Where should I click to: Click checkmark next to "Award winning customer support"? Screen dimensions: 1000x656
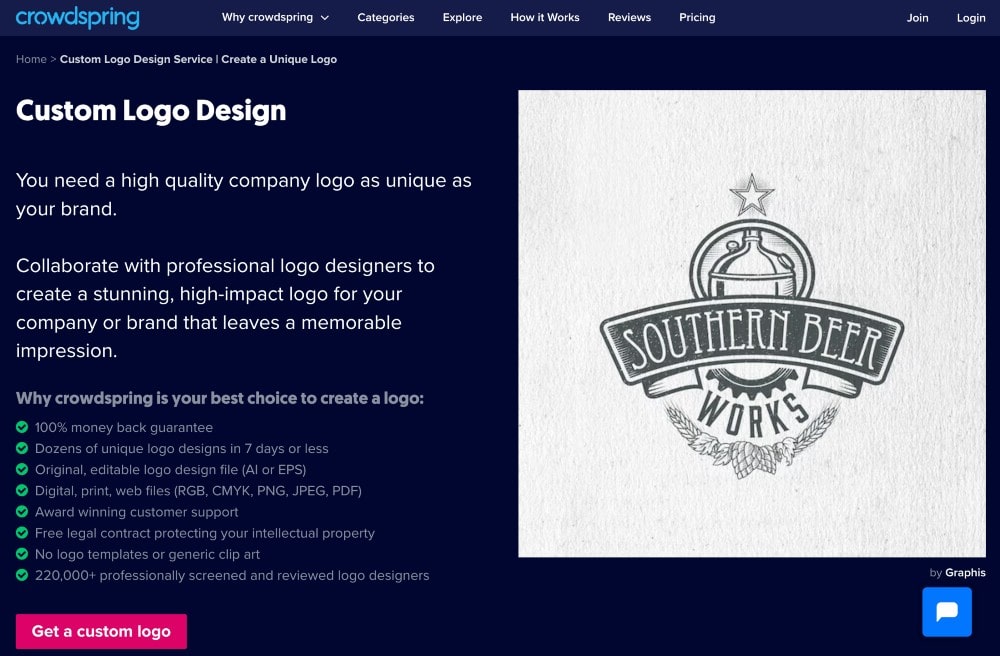[x=21, y=512]
